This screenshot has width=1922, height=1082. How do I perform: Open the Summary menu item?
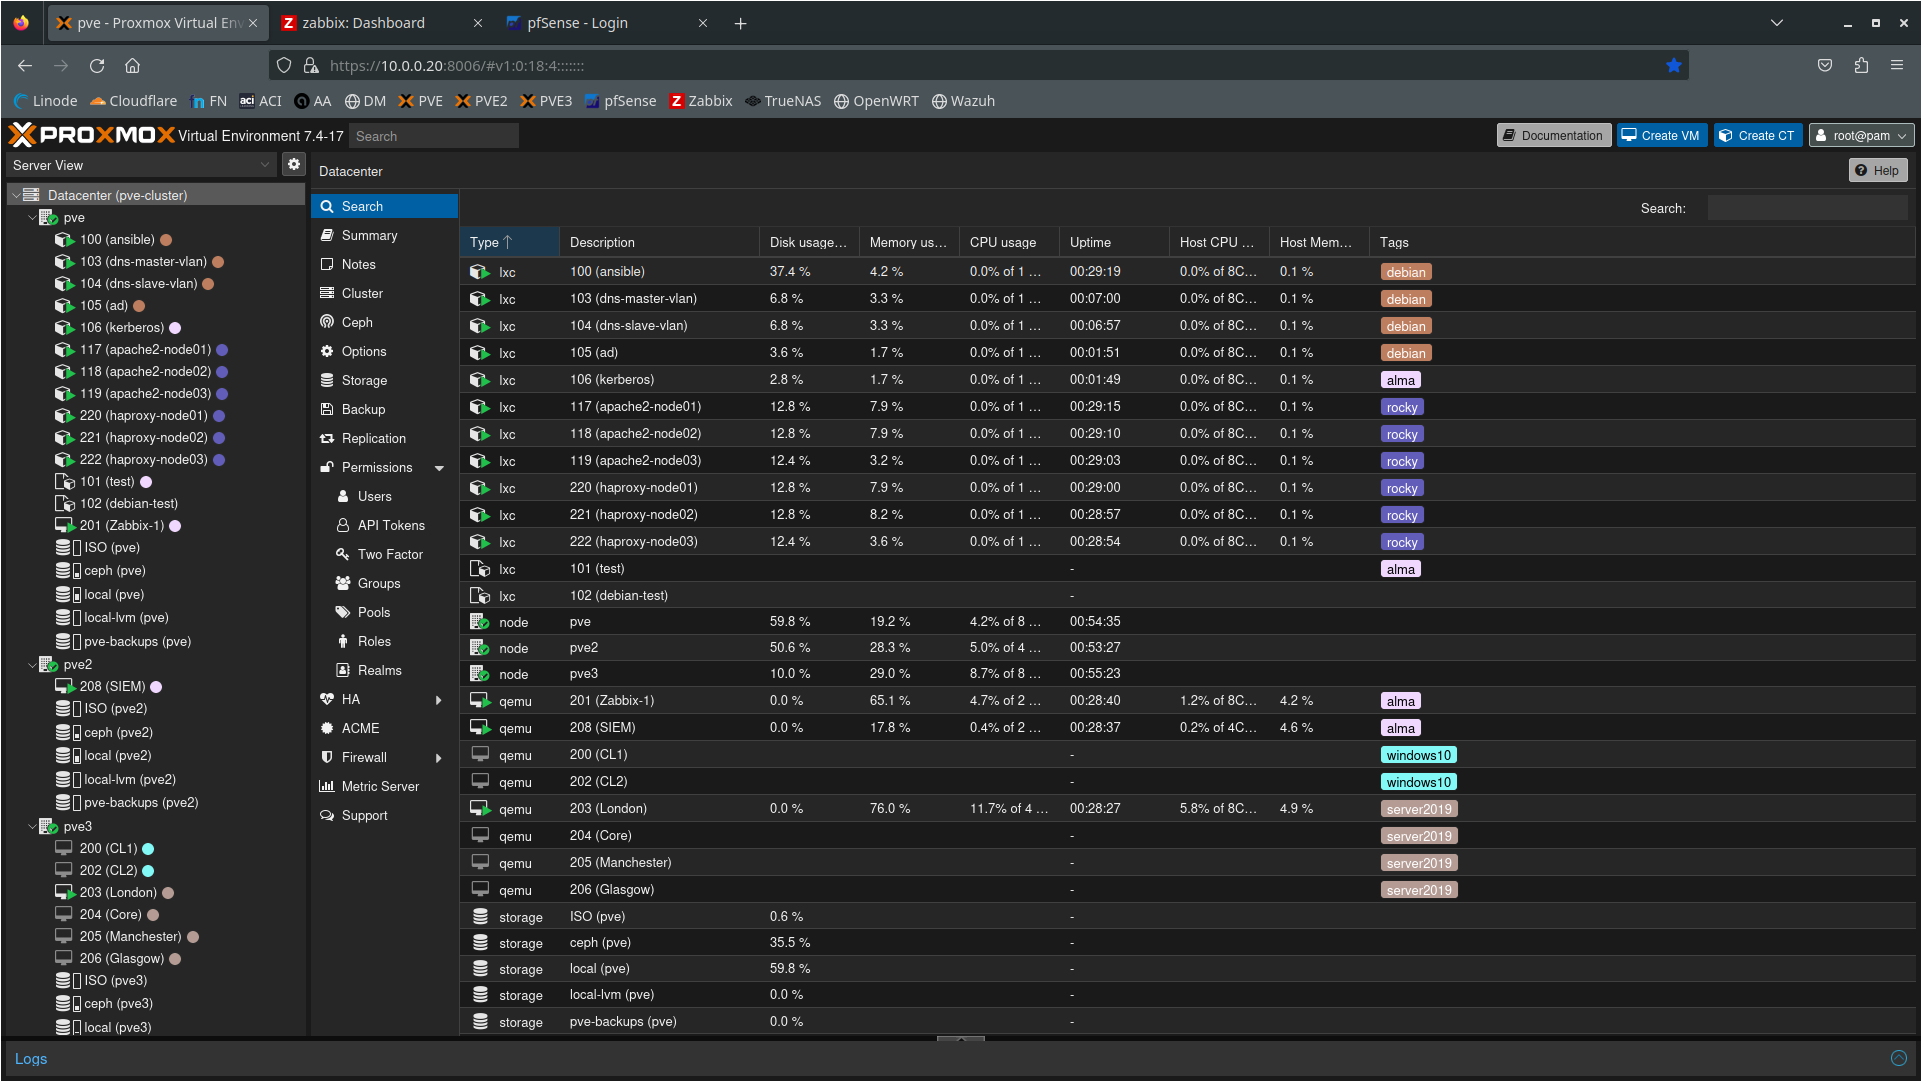[x=369, y=235]
